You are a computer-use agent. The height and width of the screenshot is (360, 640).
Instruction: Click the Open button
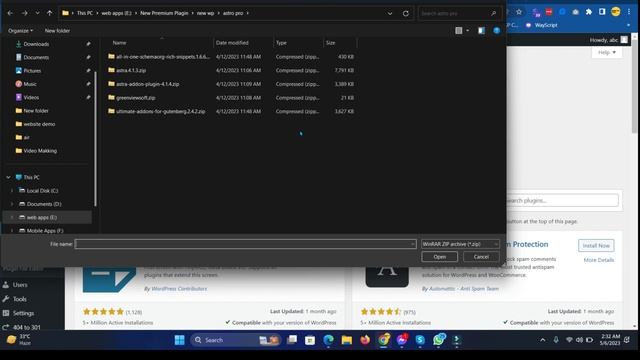click(x=440, y=257)
